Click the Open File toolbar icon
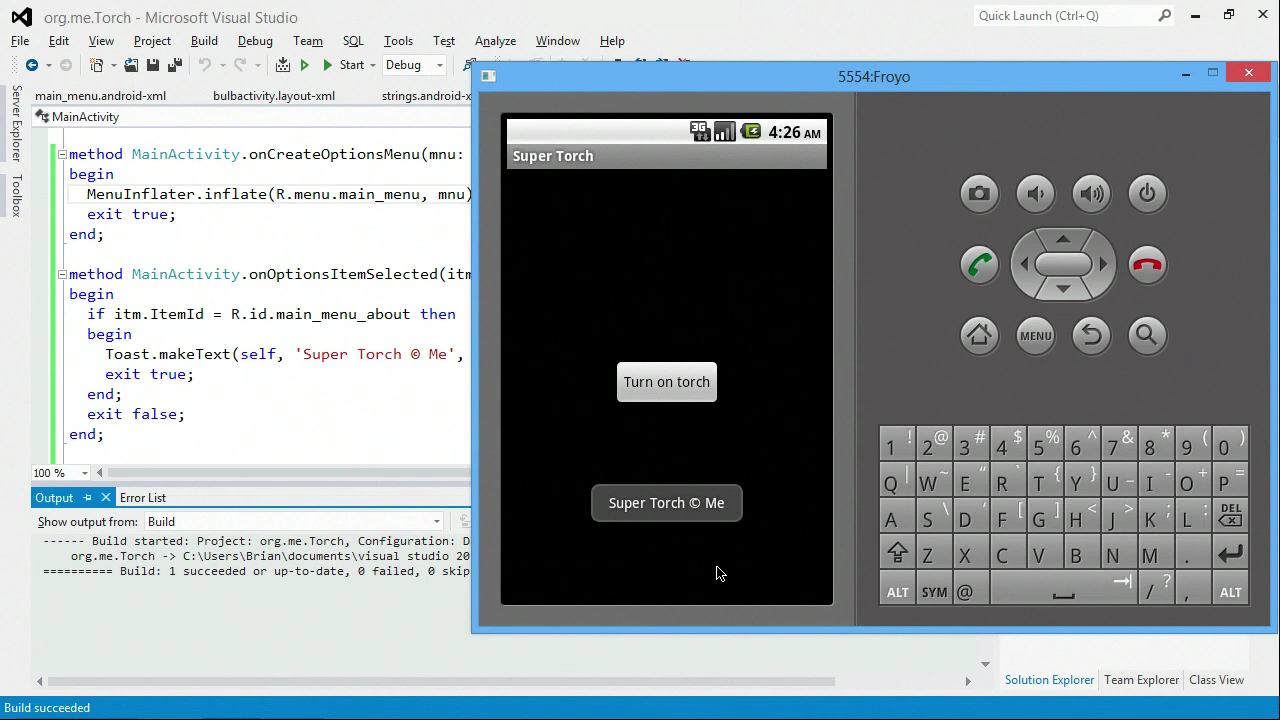This screenshot has width=1280, height=720. click(x=131, y=65)
